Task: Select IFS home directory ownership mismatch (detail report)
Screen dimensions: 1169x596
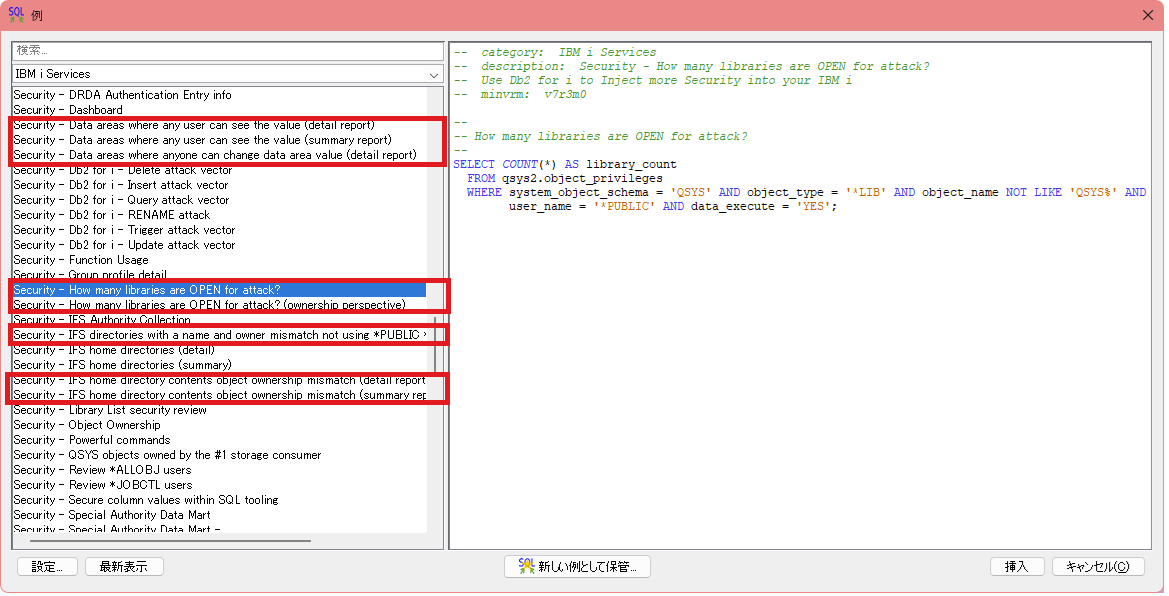Action: [219, 380]
